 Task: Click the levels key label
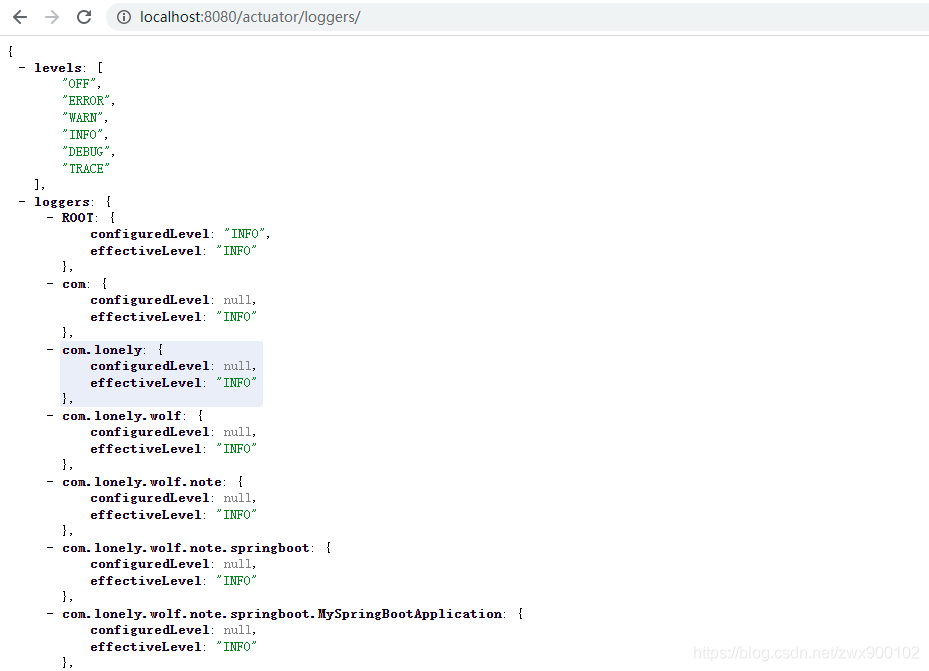click(58, 68)
